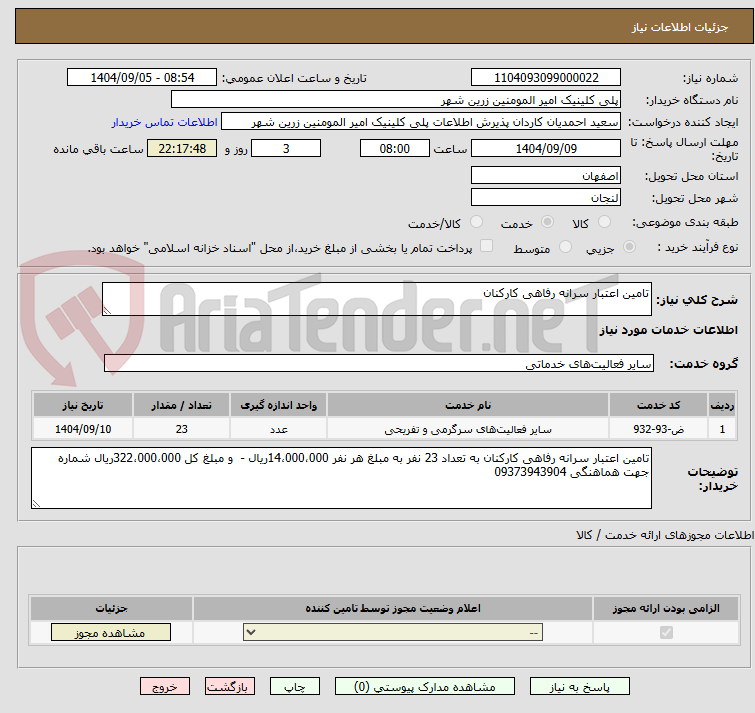Click the deadline time field 08:00
This screenshot has width=755, height=713.
click(x=395, y=148)
